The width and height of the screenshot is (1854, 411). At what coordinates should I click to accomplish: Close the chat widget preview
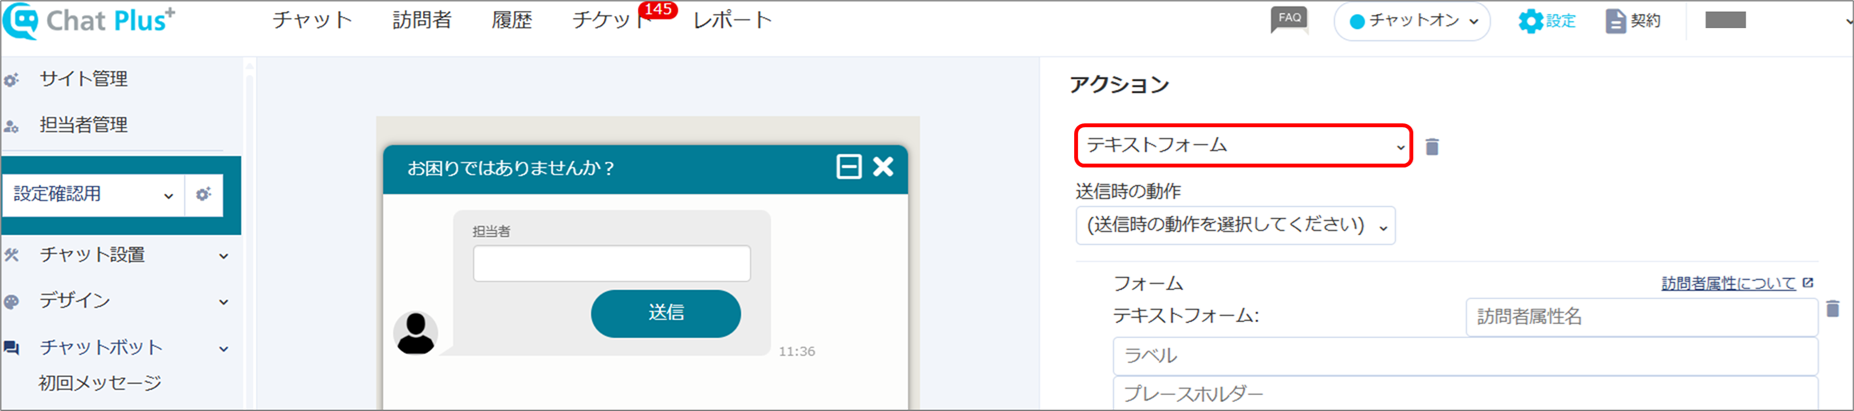click(883, 167)
